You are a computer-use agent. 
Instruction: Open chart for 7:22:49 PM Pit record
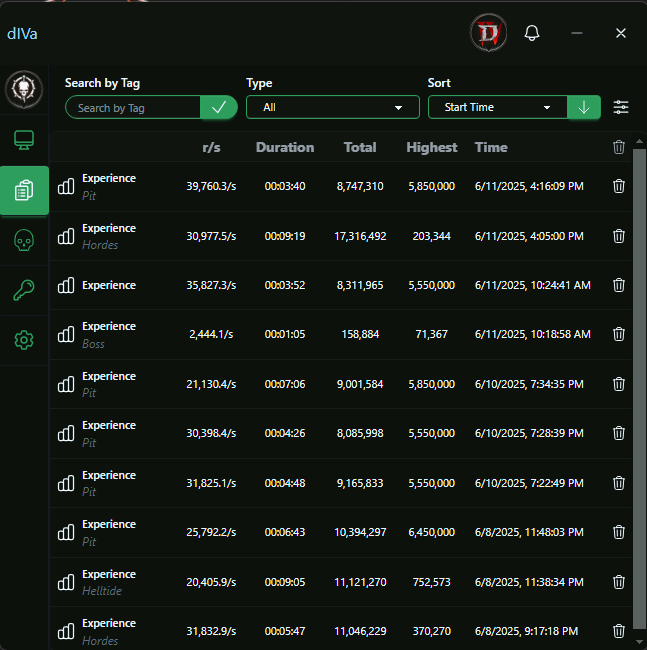(66, 483)
